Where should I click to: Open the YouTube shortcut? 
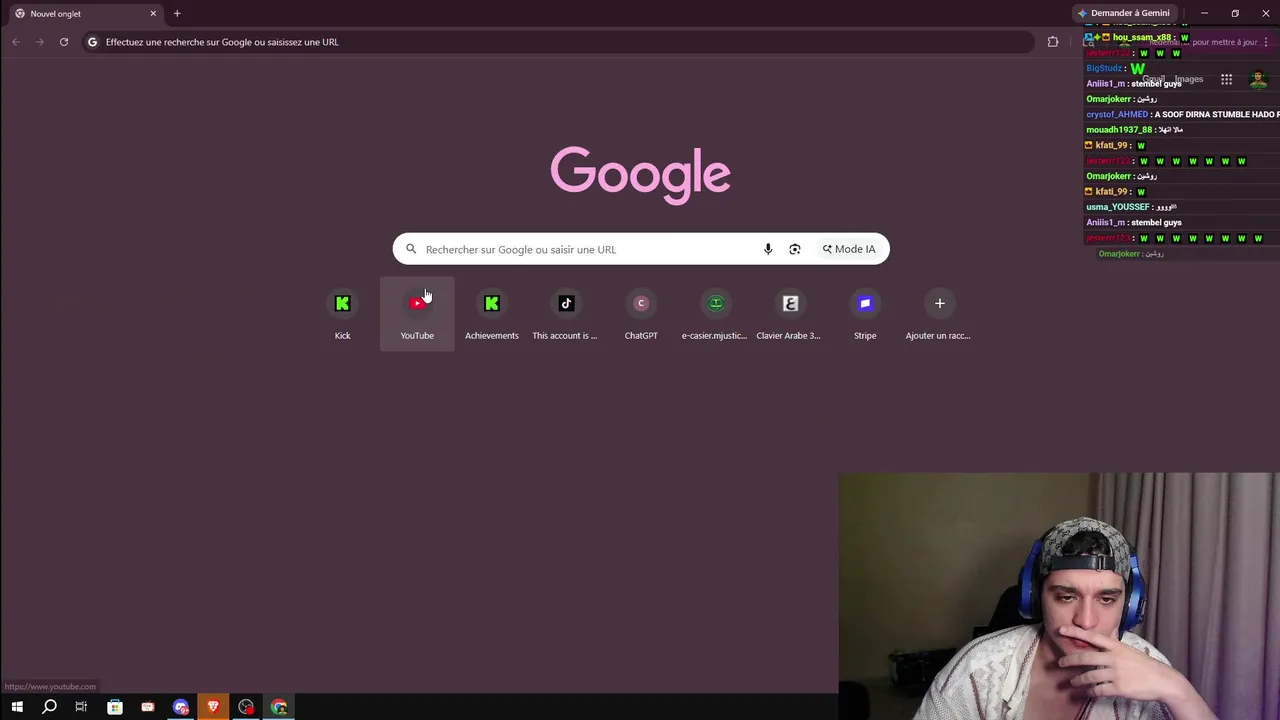pyautogui.click(x=417, y=314)
